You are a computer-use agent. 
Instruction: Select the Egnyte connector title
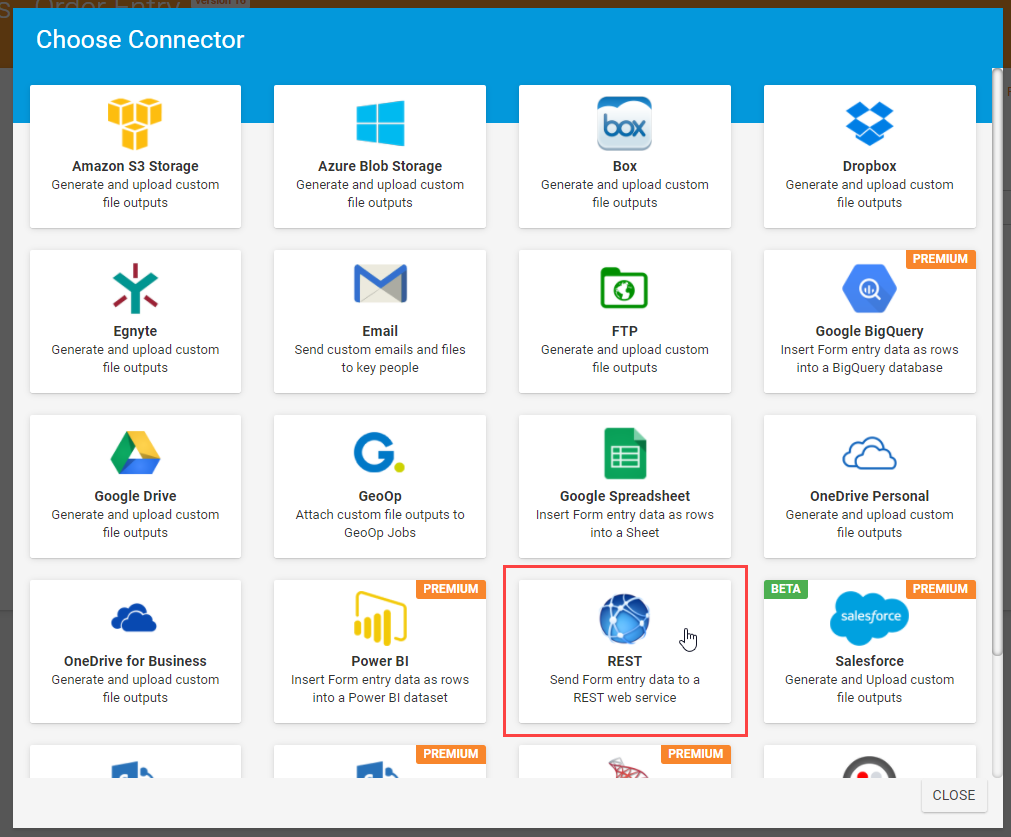(x=135, y=331)
